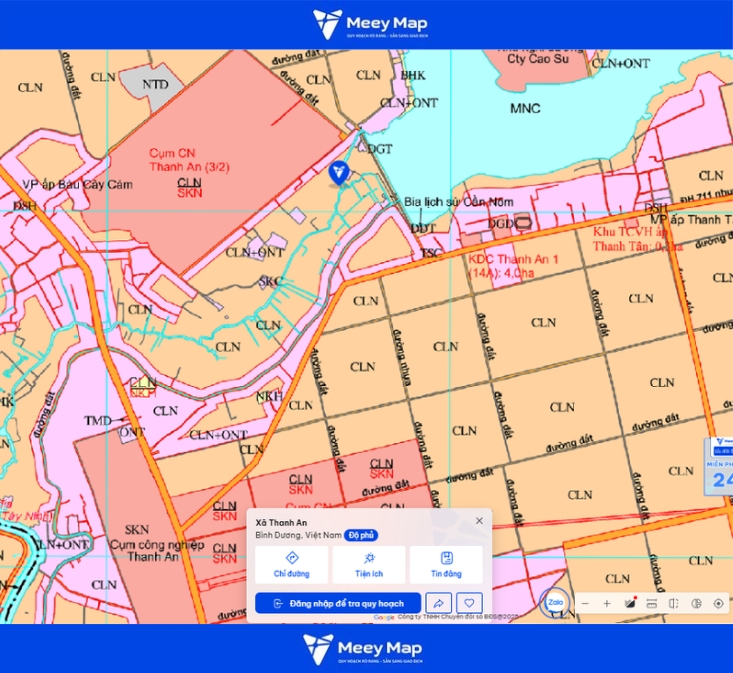Open Tiện ích utilities
This screenshot has height=673, width=733.
click(369, 565)
